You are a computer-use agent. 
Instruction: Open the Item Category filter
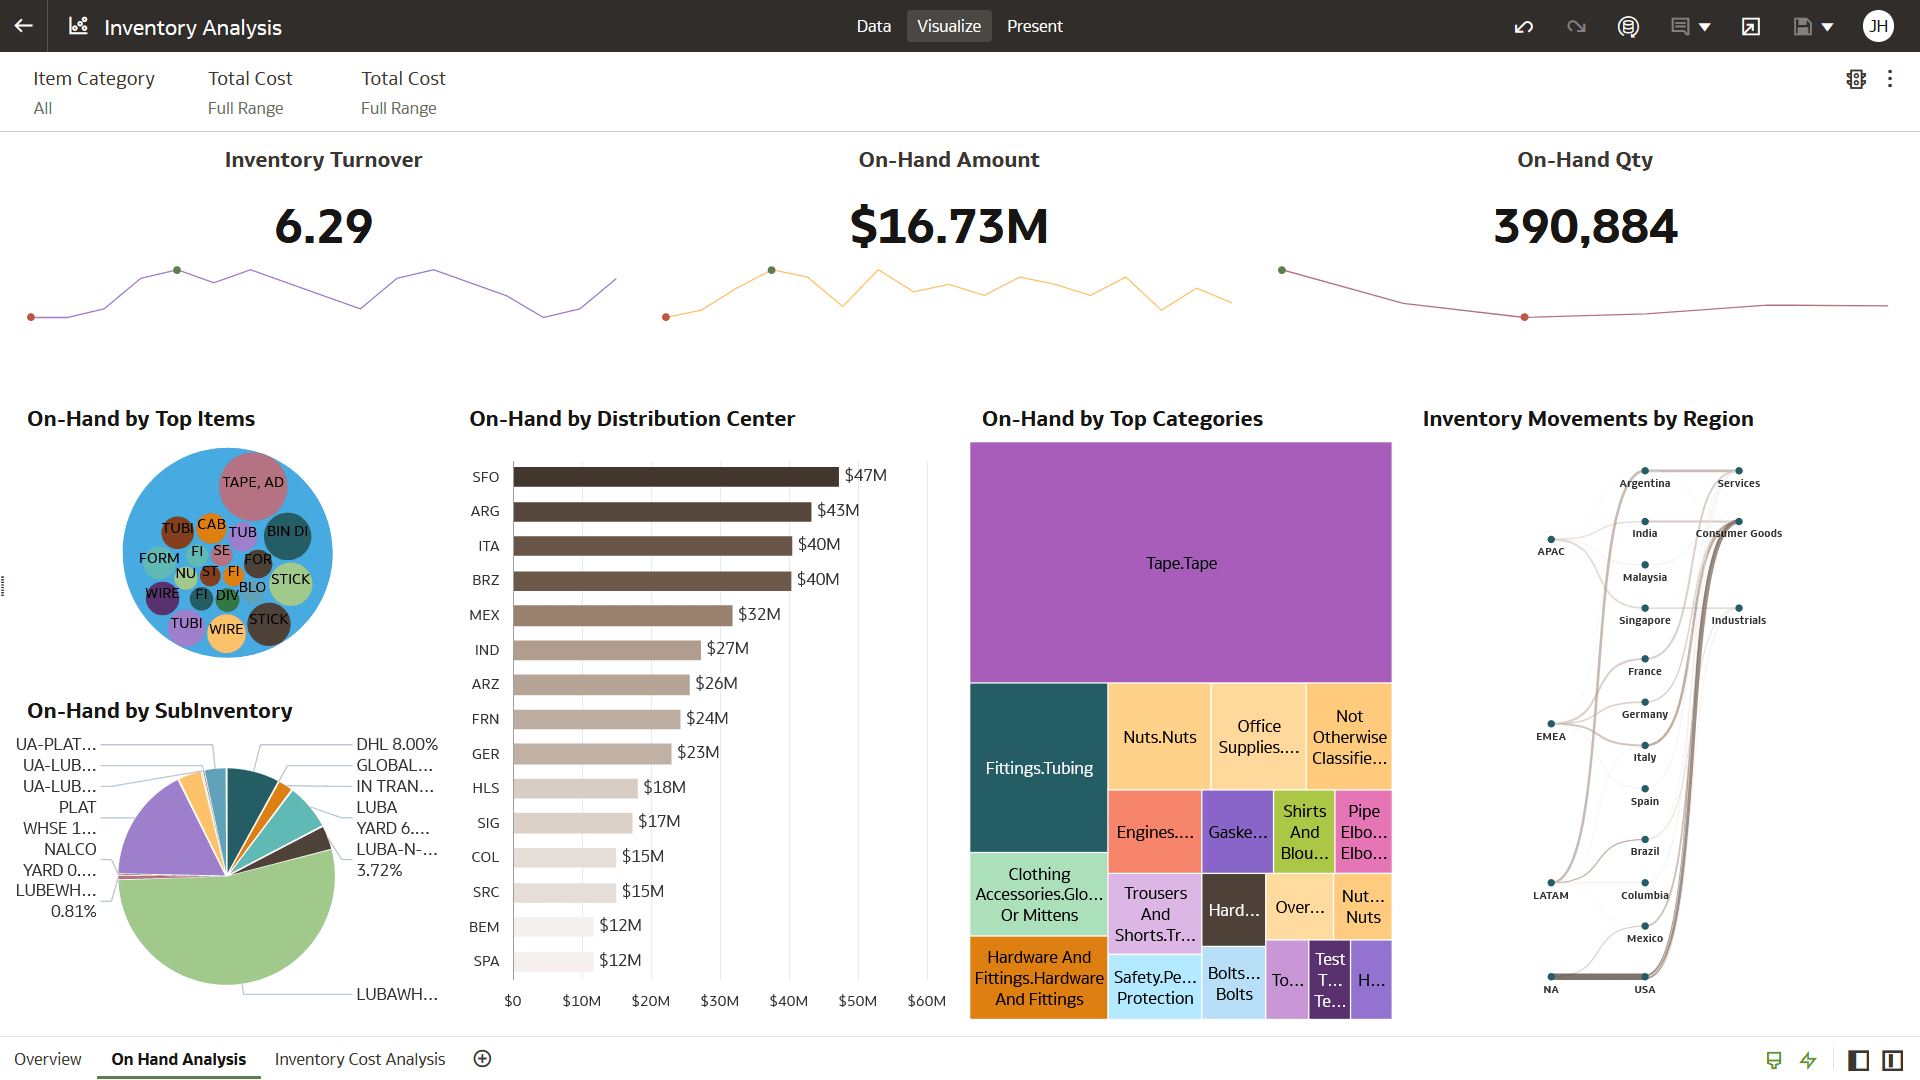[x=93, y=91]
